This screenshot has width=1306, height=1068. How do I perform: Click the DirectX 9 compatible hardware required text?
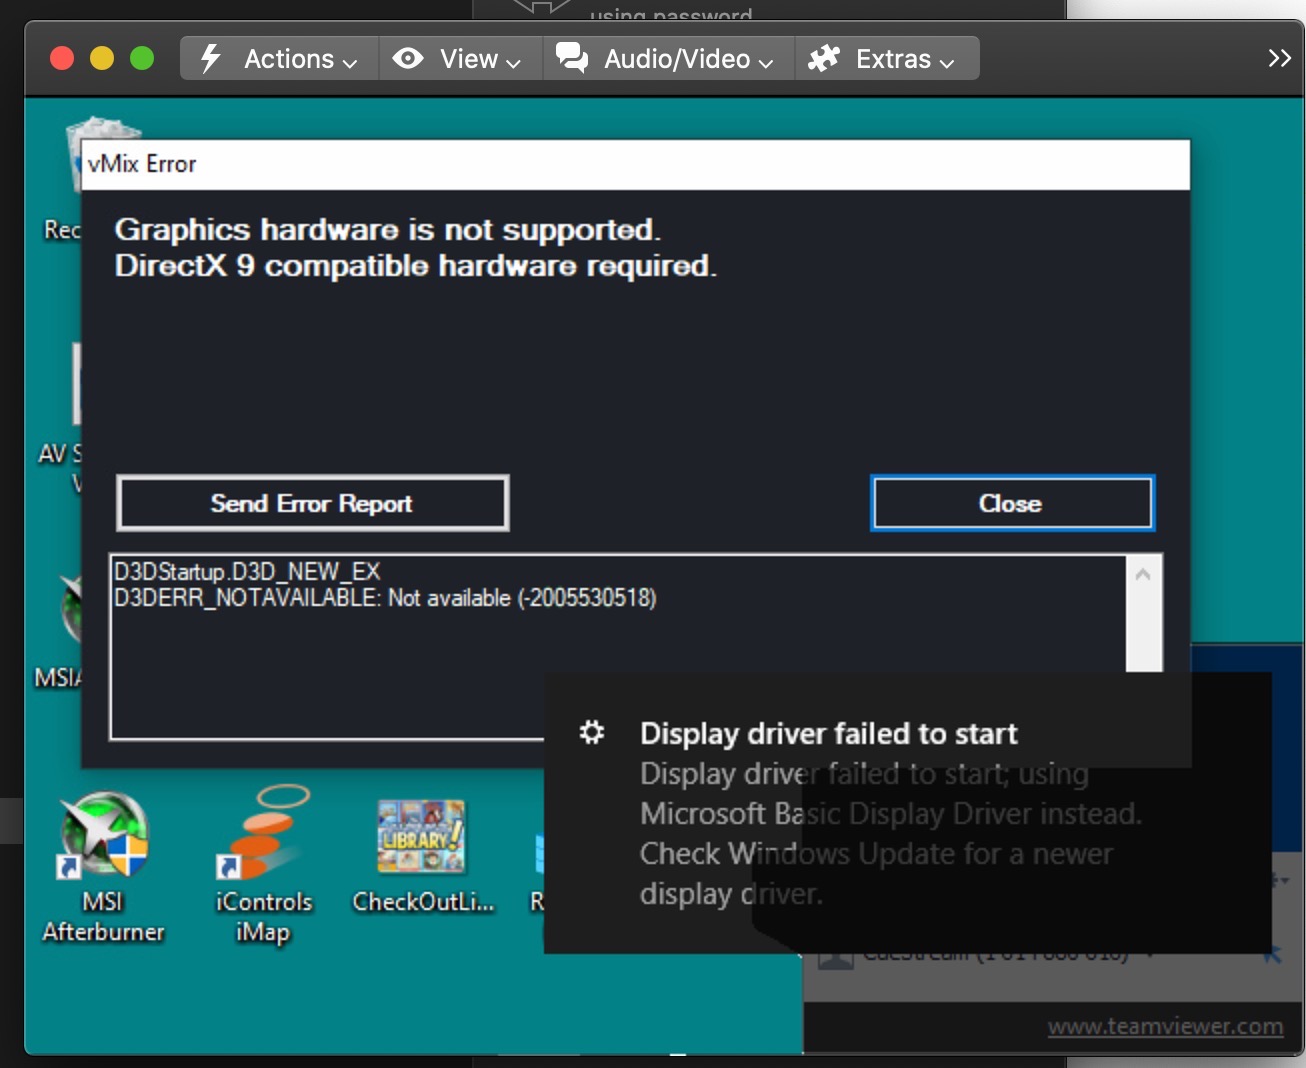[x=415, y=266]
